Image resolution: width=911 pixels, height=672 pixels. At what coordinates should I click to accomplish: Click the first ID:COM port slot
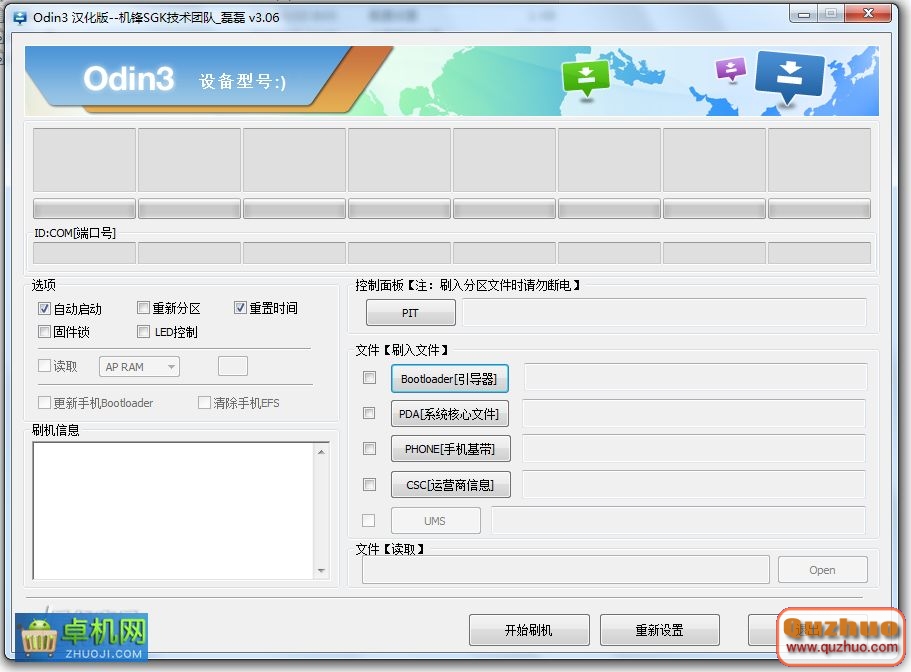[84, 253]
